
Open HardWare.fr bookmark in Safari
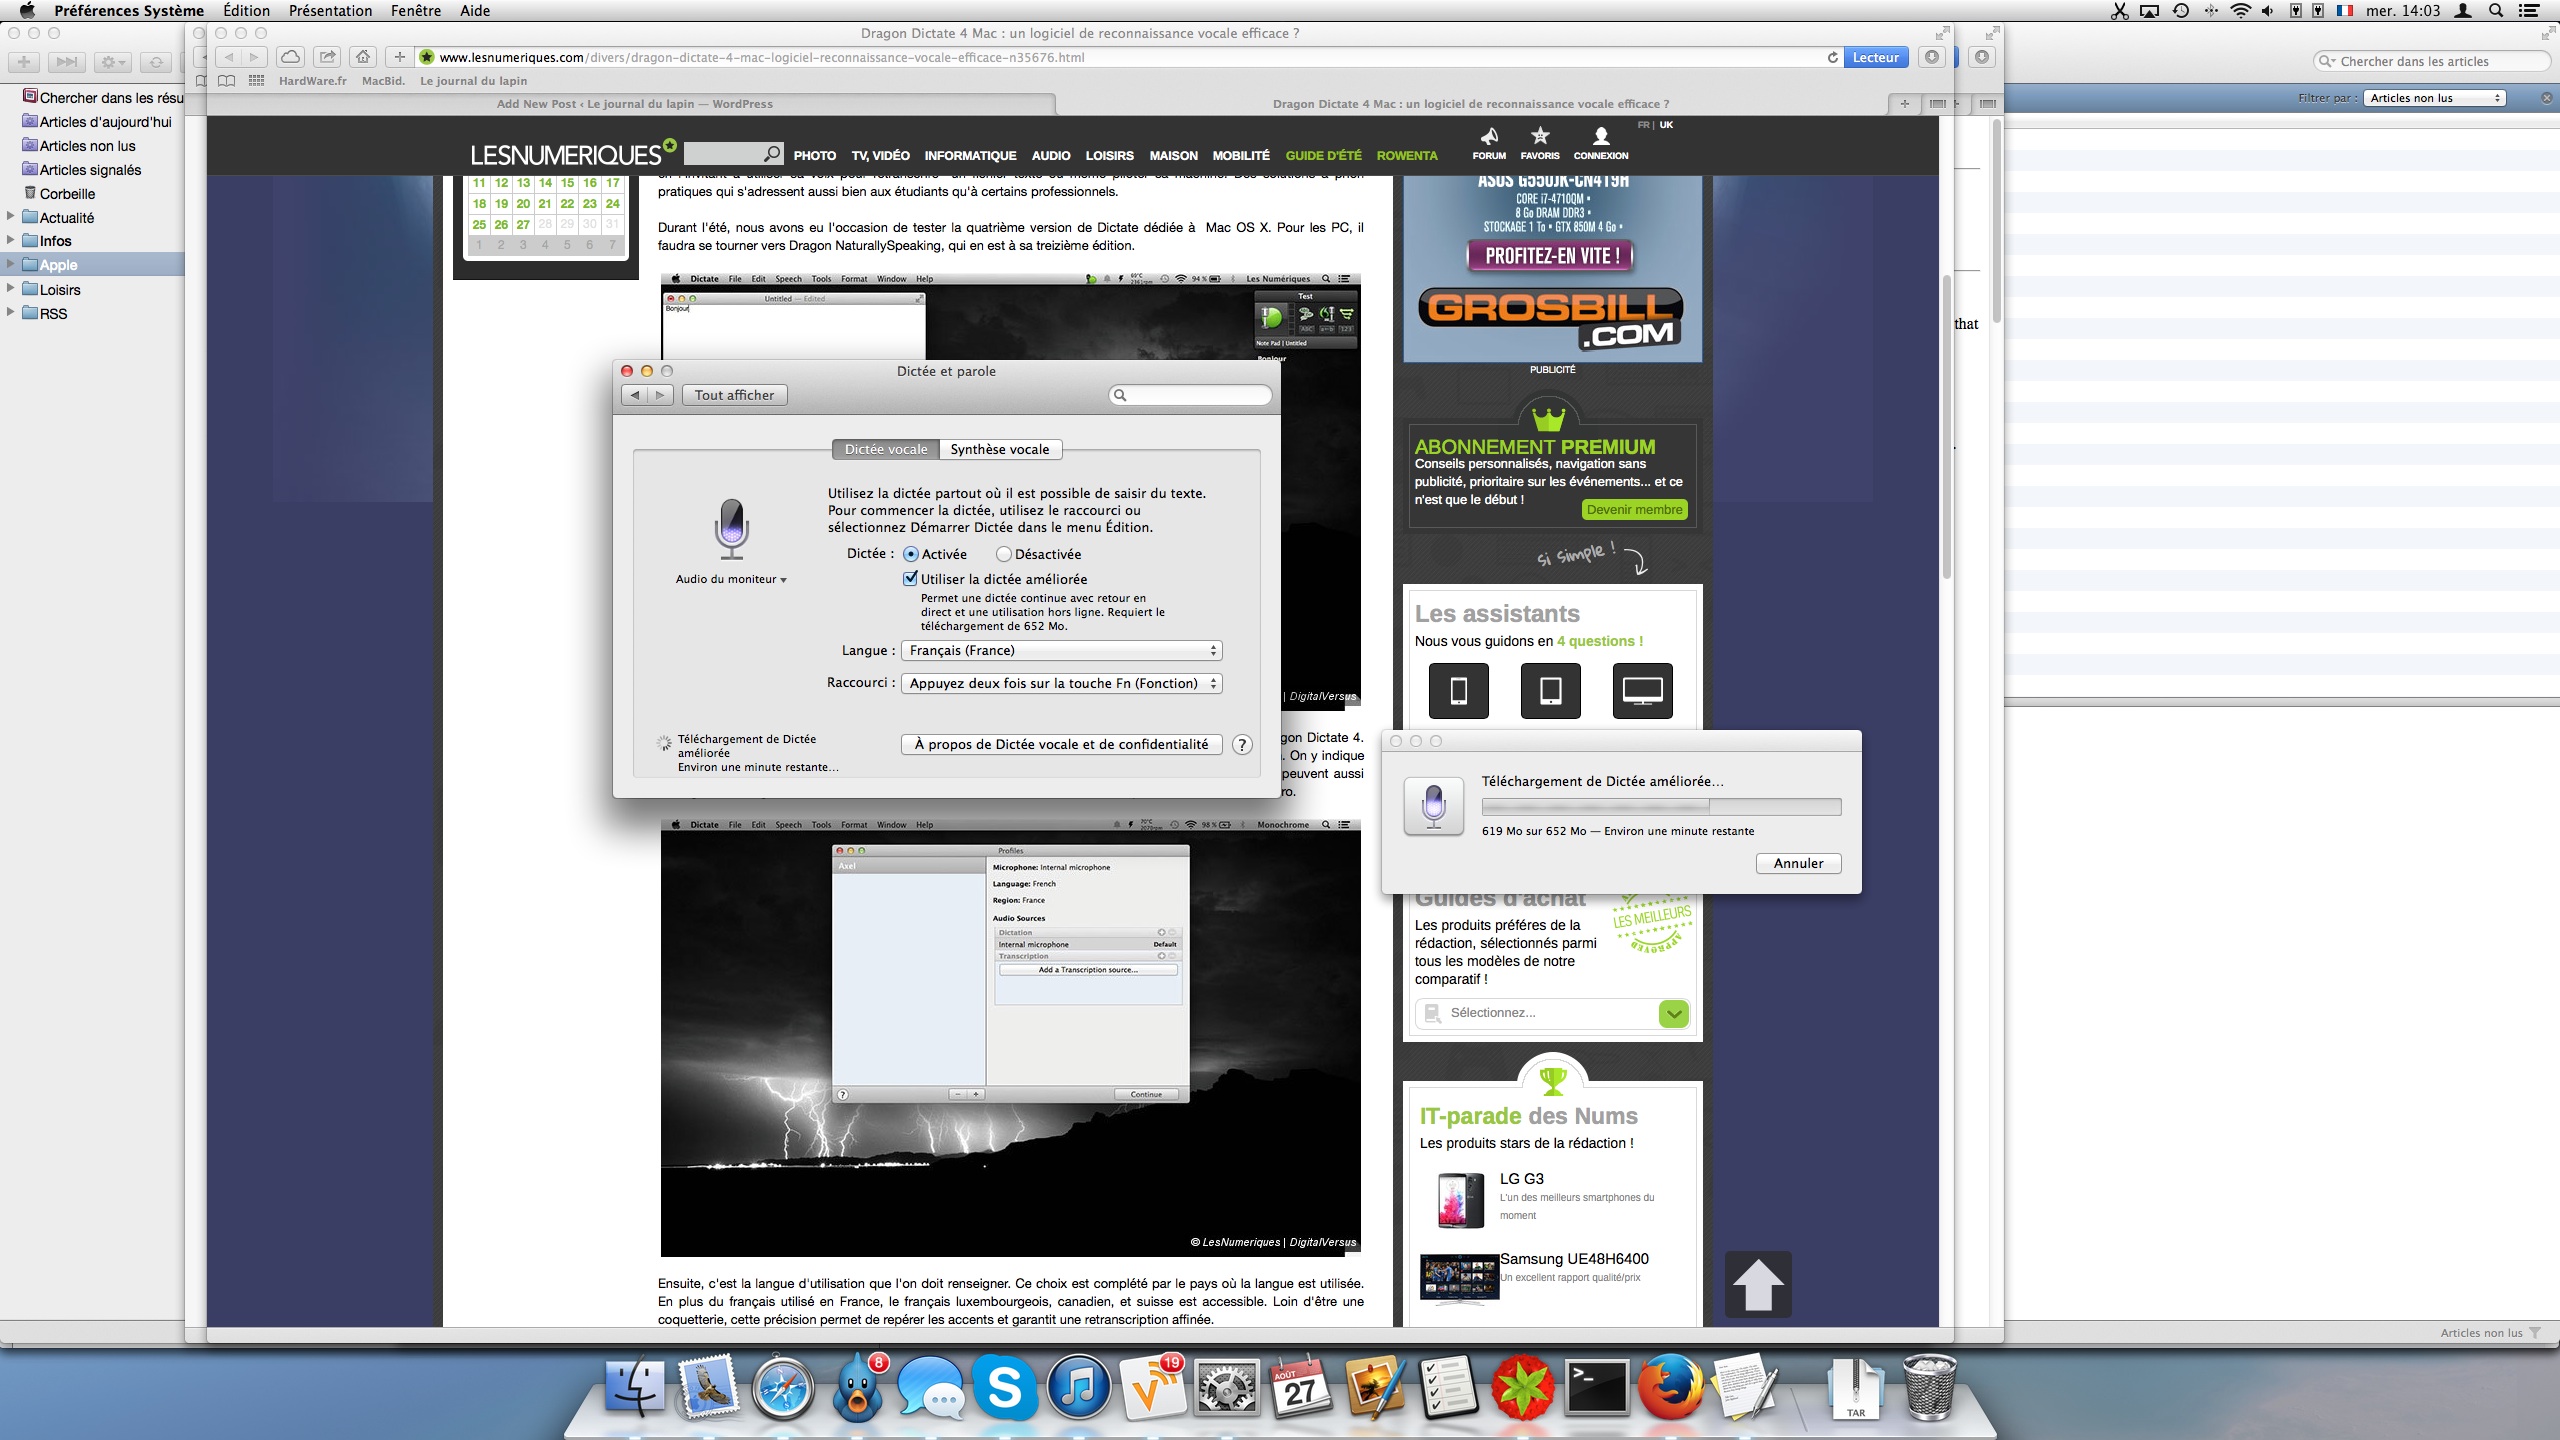pos(312,81)
